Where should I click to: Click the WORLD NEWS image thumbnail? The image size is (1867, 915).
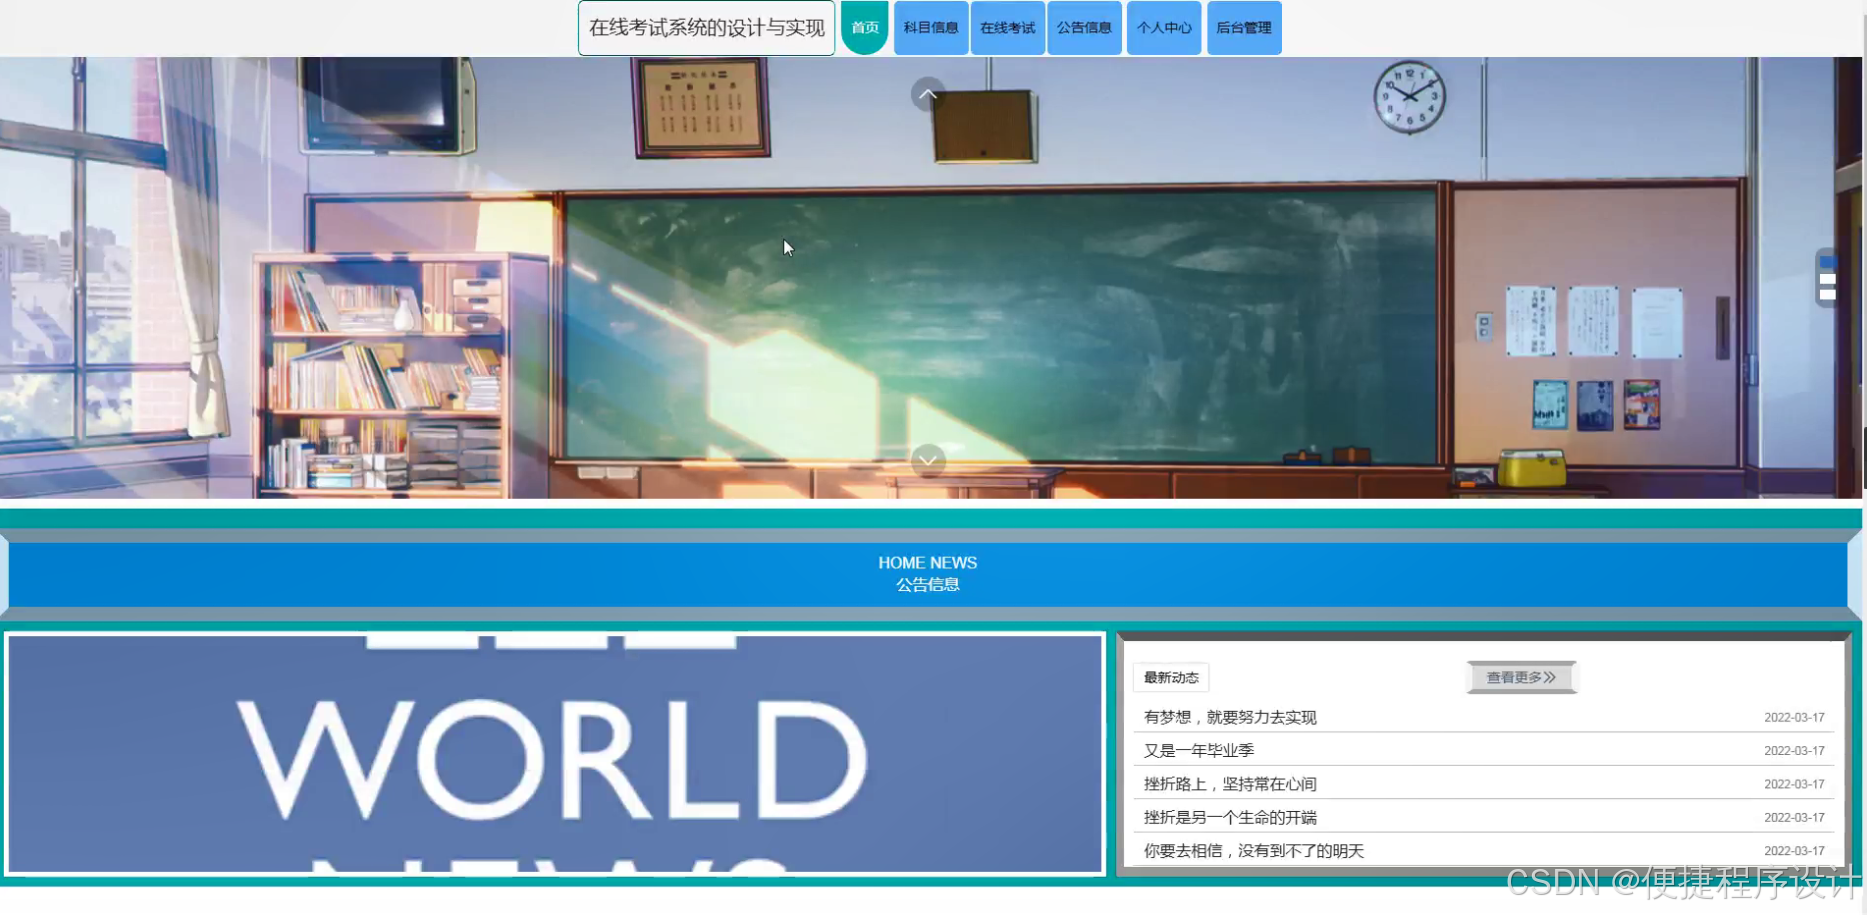pos(555,754)
